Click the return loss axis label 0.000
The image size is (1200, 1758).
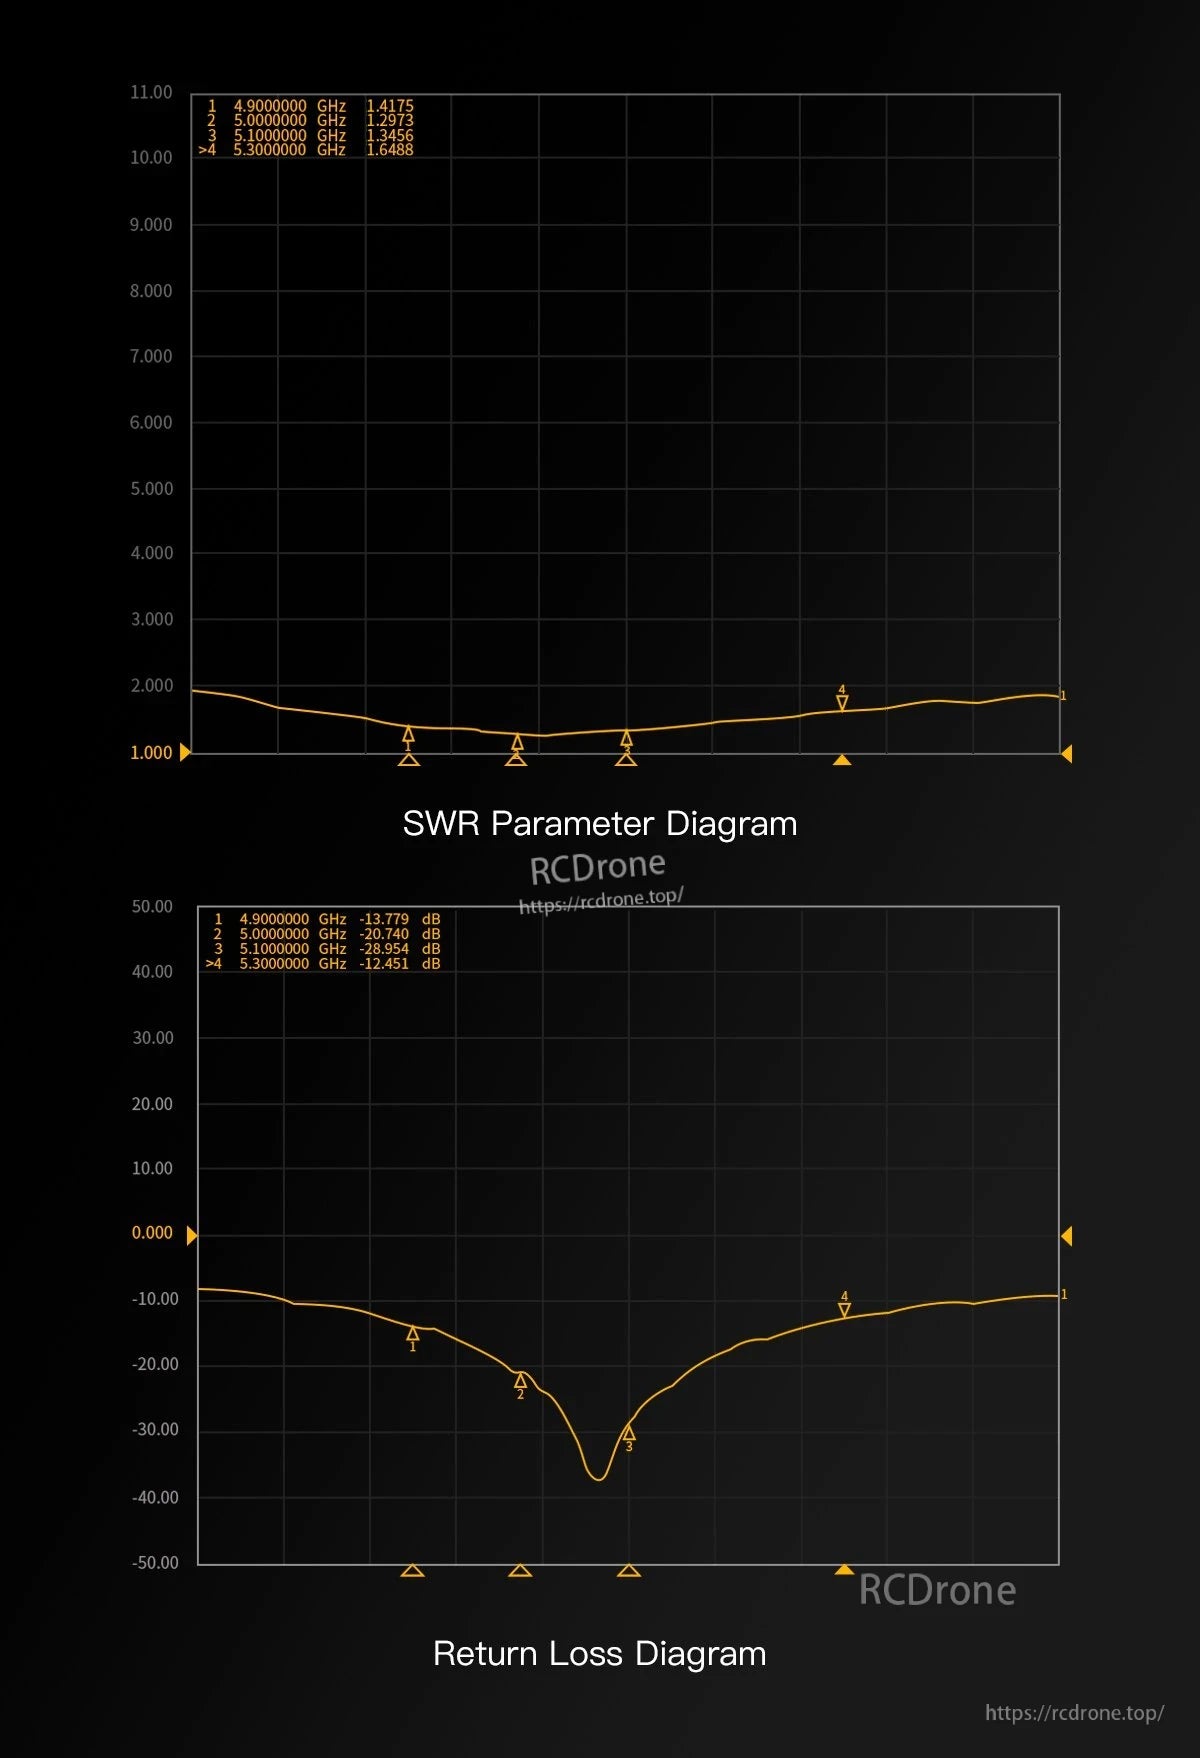point(152,1233)
